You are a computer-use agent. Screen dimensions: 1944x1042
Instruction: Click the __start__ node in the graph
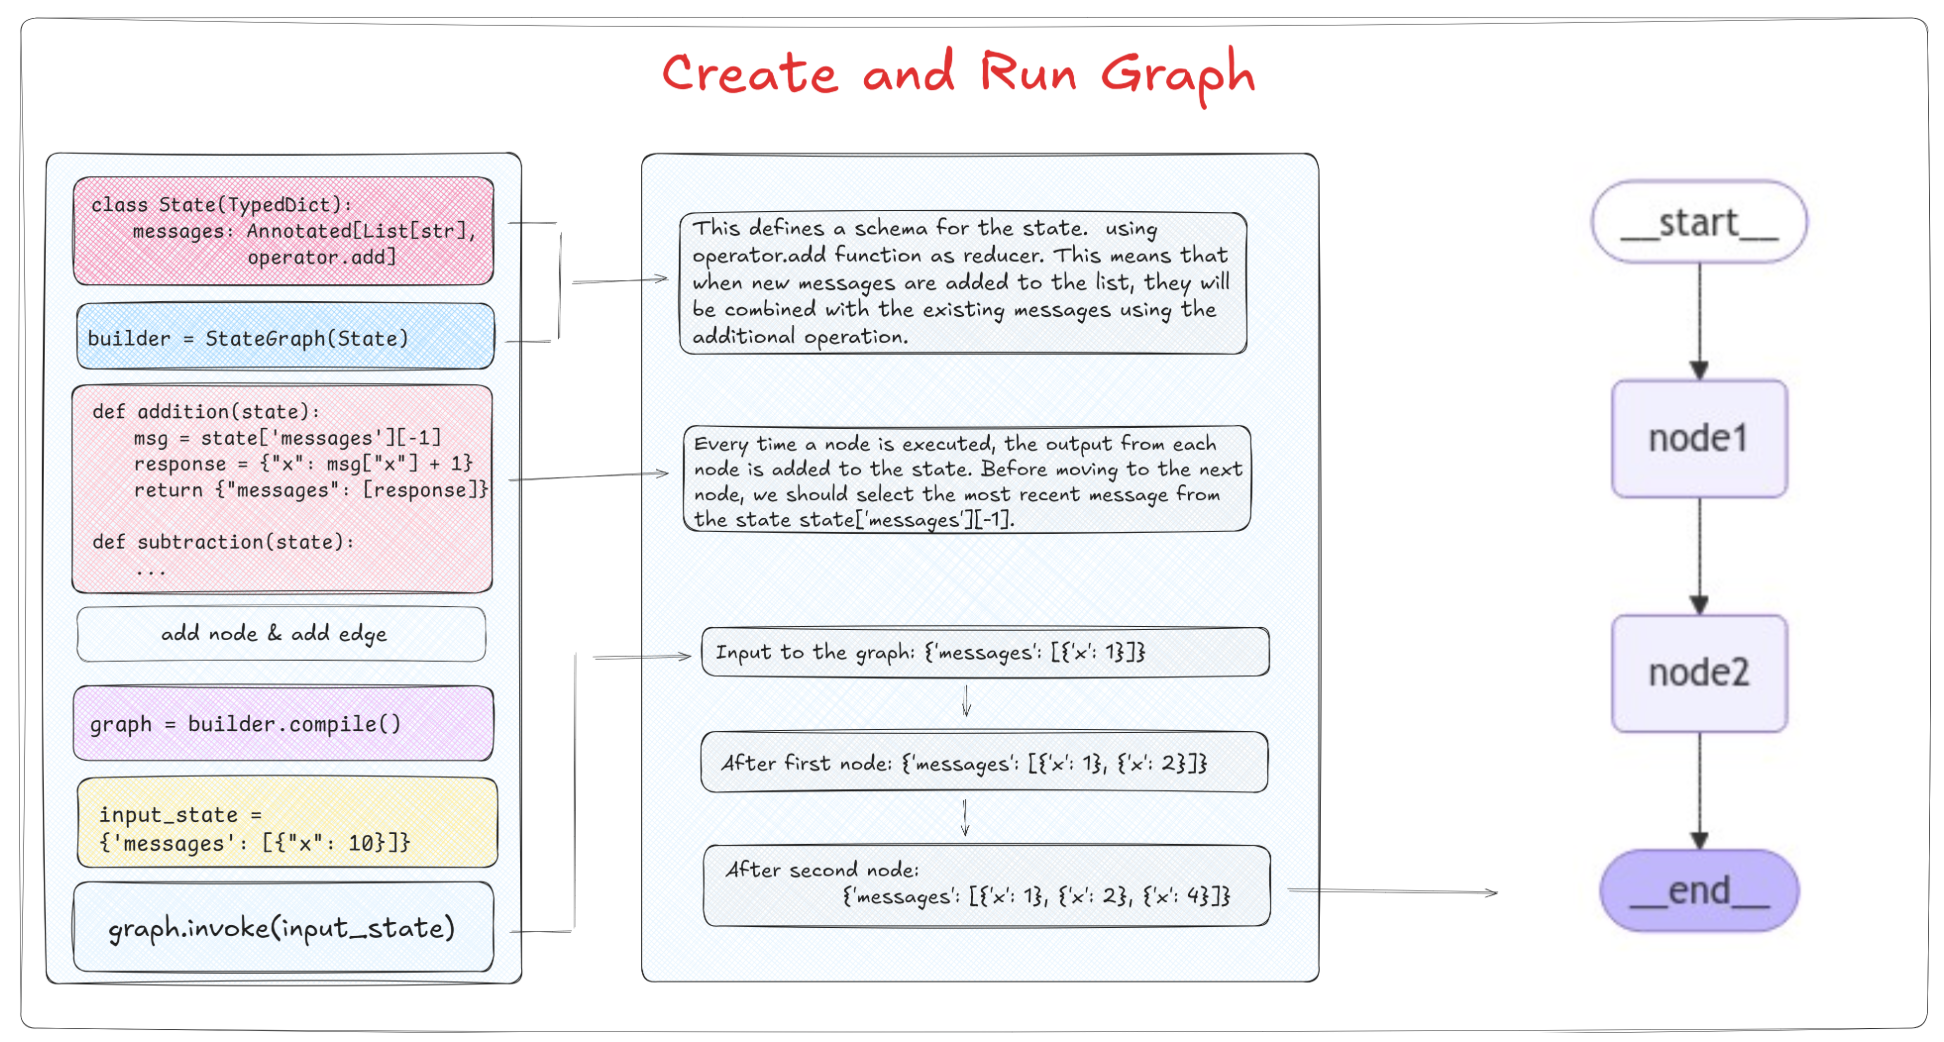(1699, 222)
